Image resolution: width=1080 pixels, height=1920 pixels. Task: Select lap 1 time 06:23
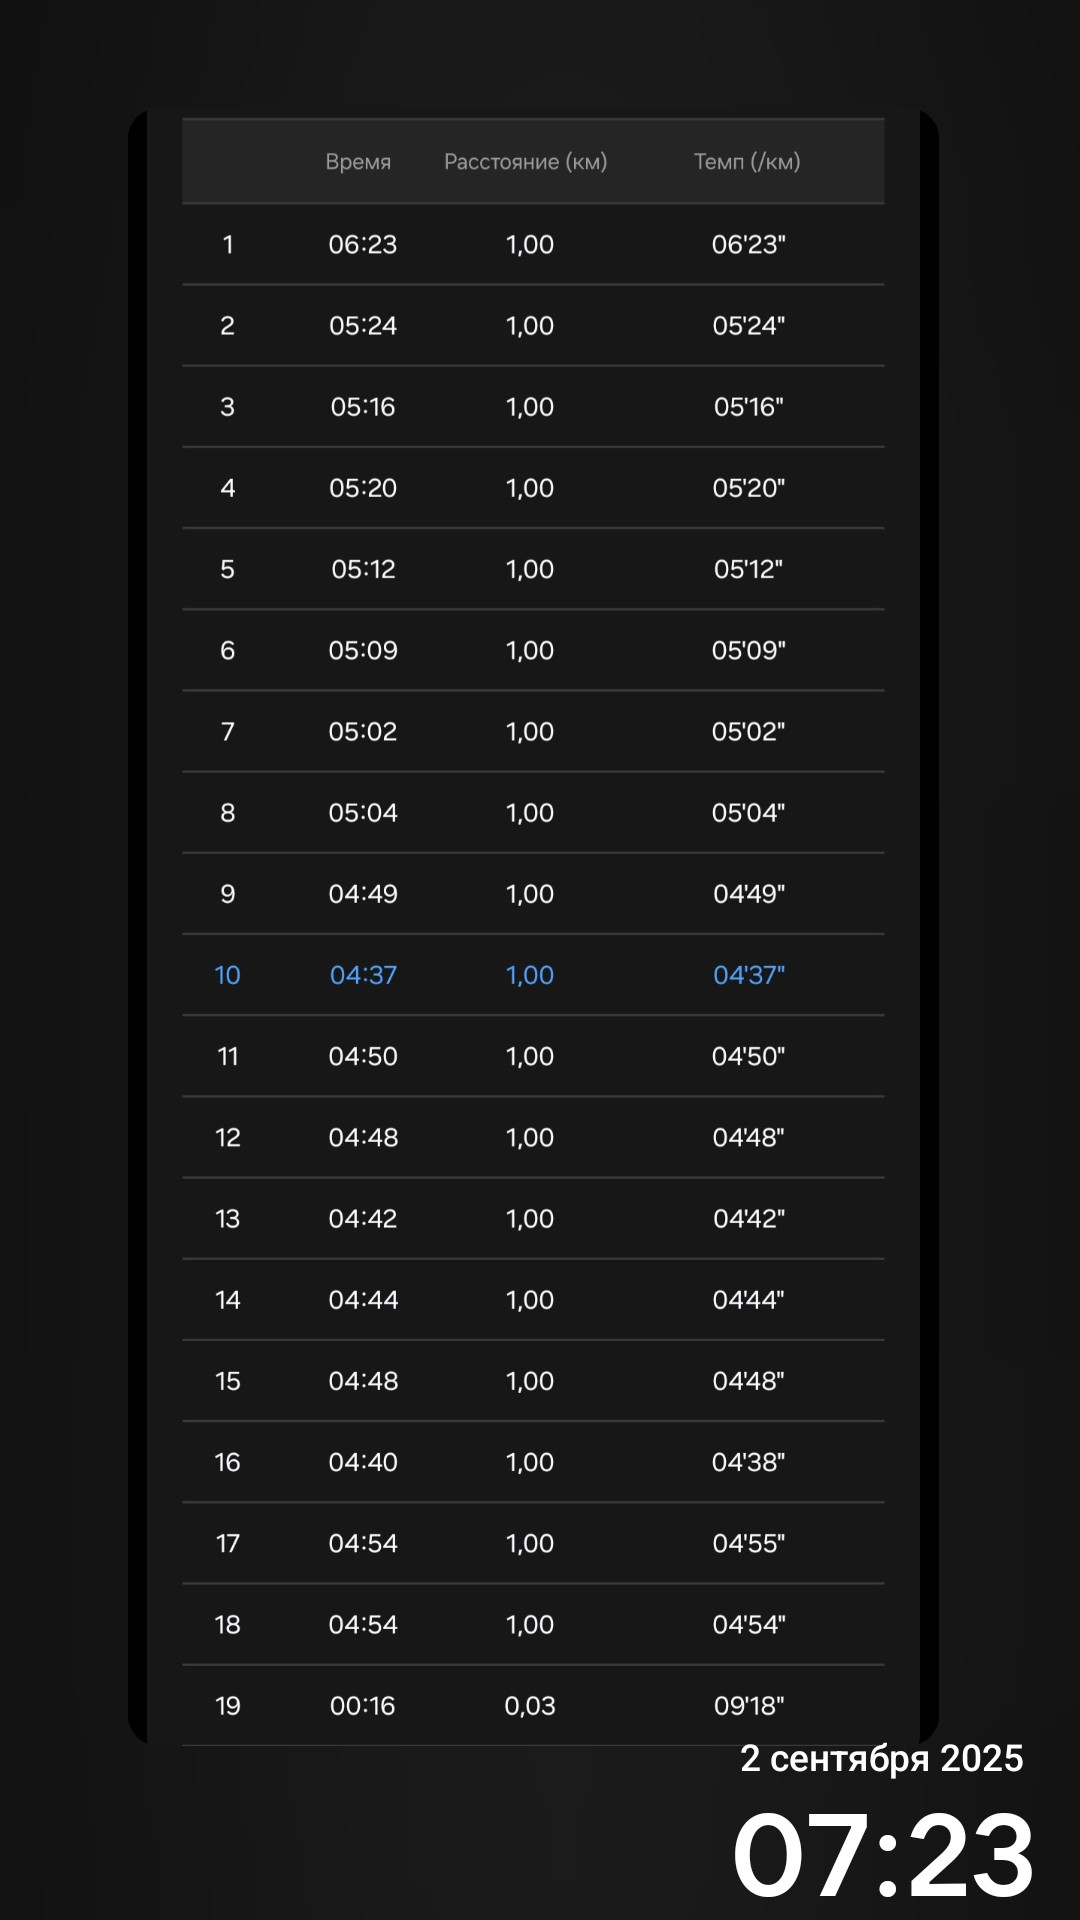[363, 245]
